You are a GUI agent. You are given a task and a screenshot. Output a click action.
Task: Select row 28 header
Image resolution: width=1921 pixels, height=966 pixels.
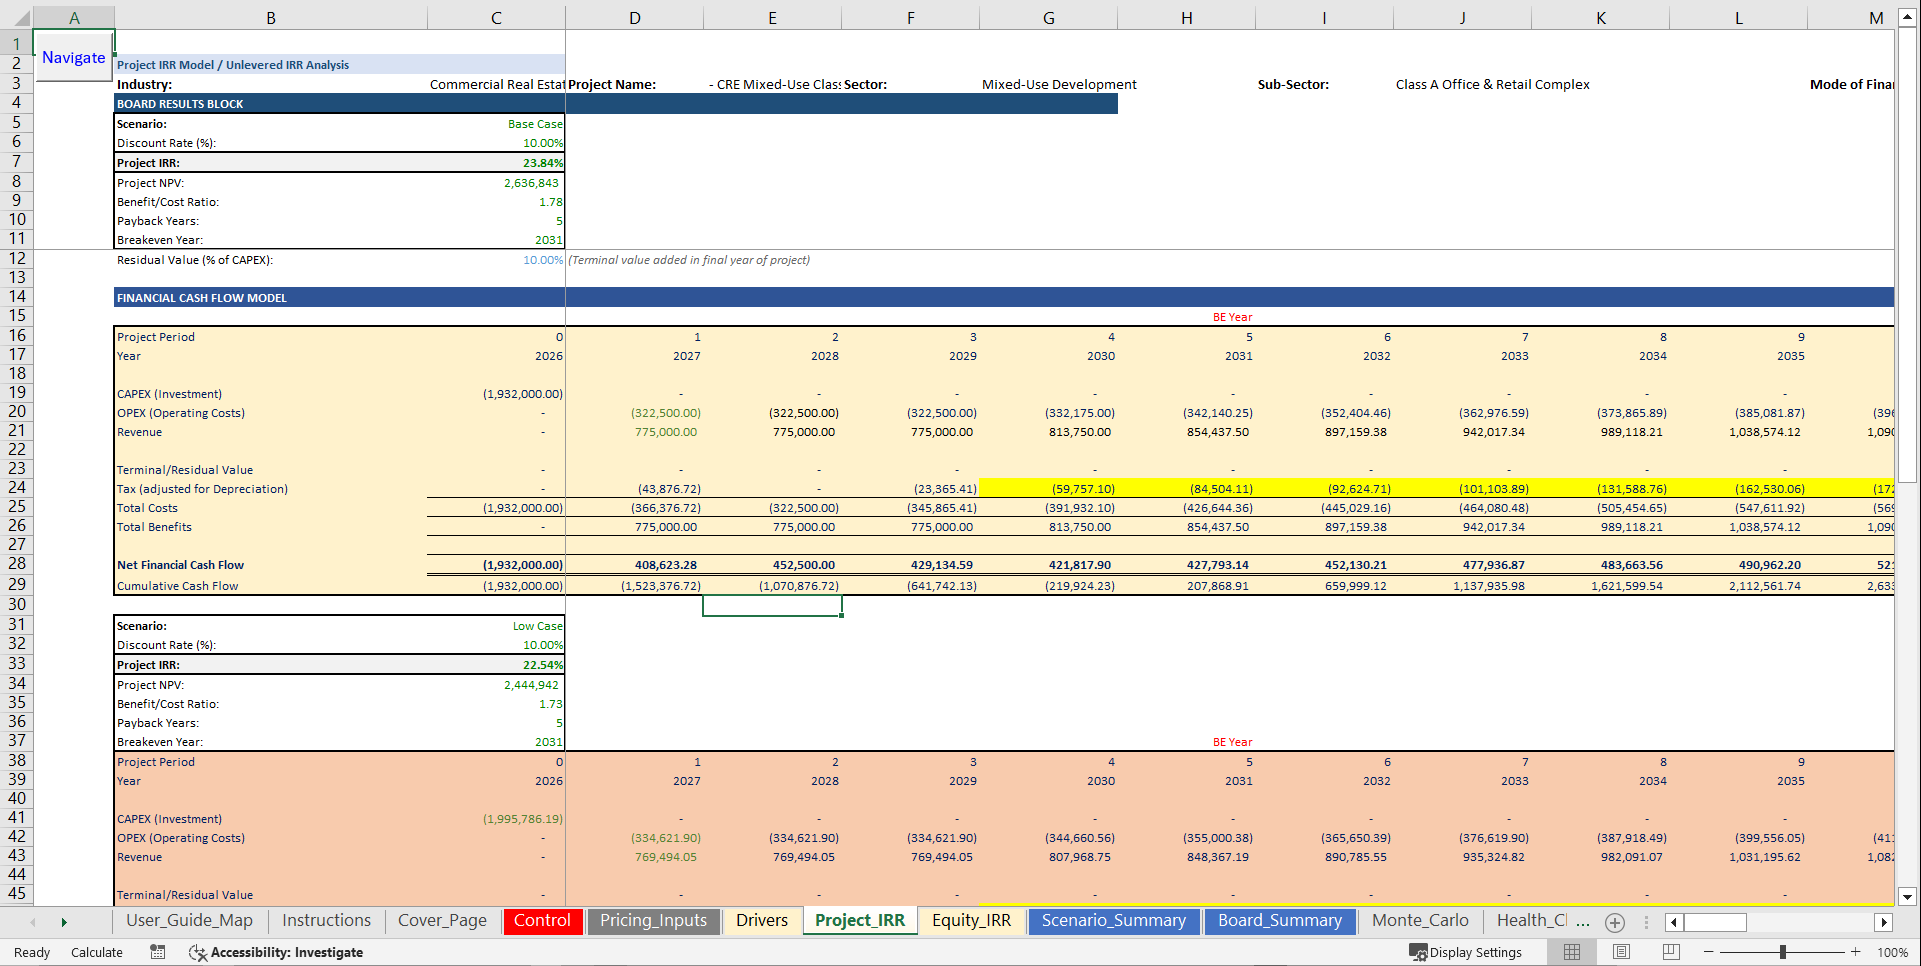(x=16, y=564)
